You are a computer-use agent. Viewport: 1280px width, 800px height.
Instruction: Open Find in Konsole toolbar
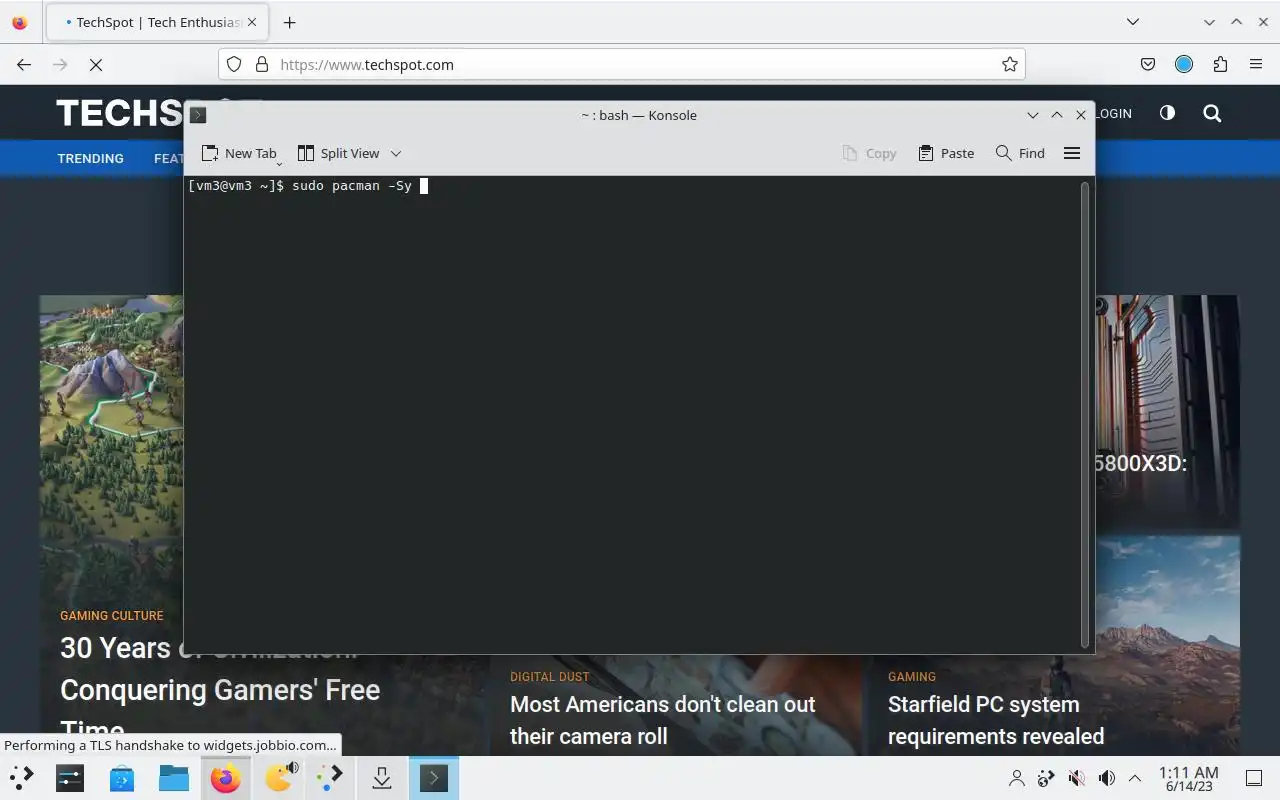pyautogui.click(x=1020, y=153)
